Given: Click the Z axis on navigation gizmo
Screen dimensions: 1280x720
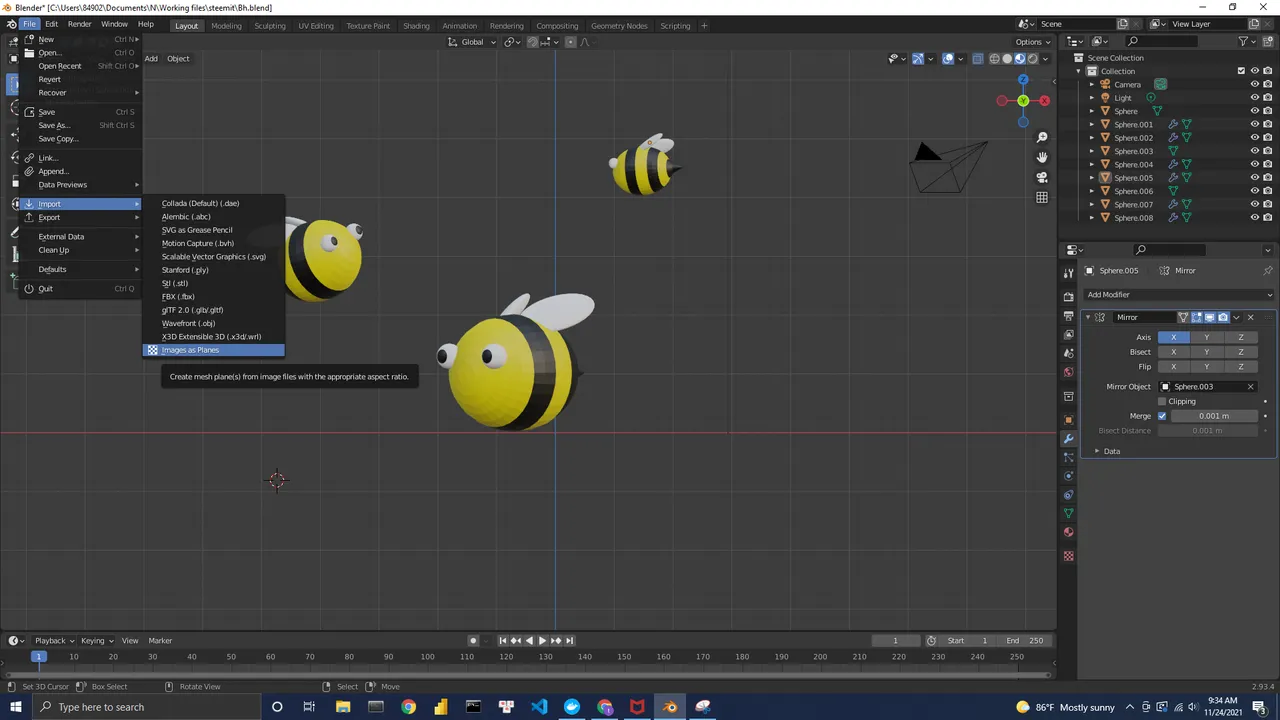Looking at the screenshot, I should 1022,79.
